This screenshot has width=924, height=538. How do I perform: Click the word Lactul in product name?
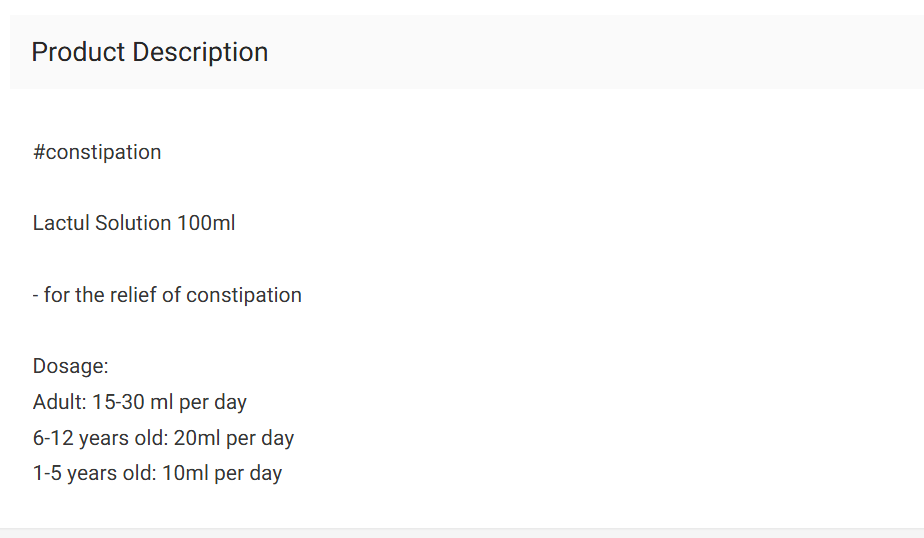point(61,223)
